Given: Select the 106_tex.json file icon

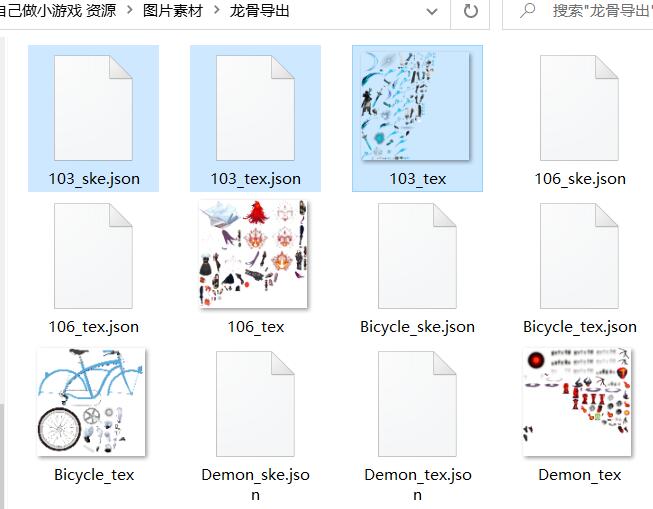Looking at the screenshot, I should [93, 256].
